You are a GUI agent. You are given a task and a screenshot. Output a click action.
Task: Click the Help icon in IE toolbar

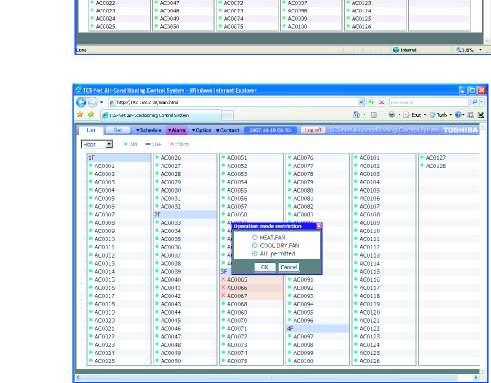click(x=458, y=115)
